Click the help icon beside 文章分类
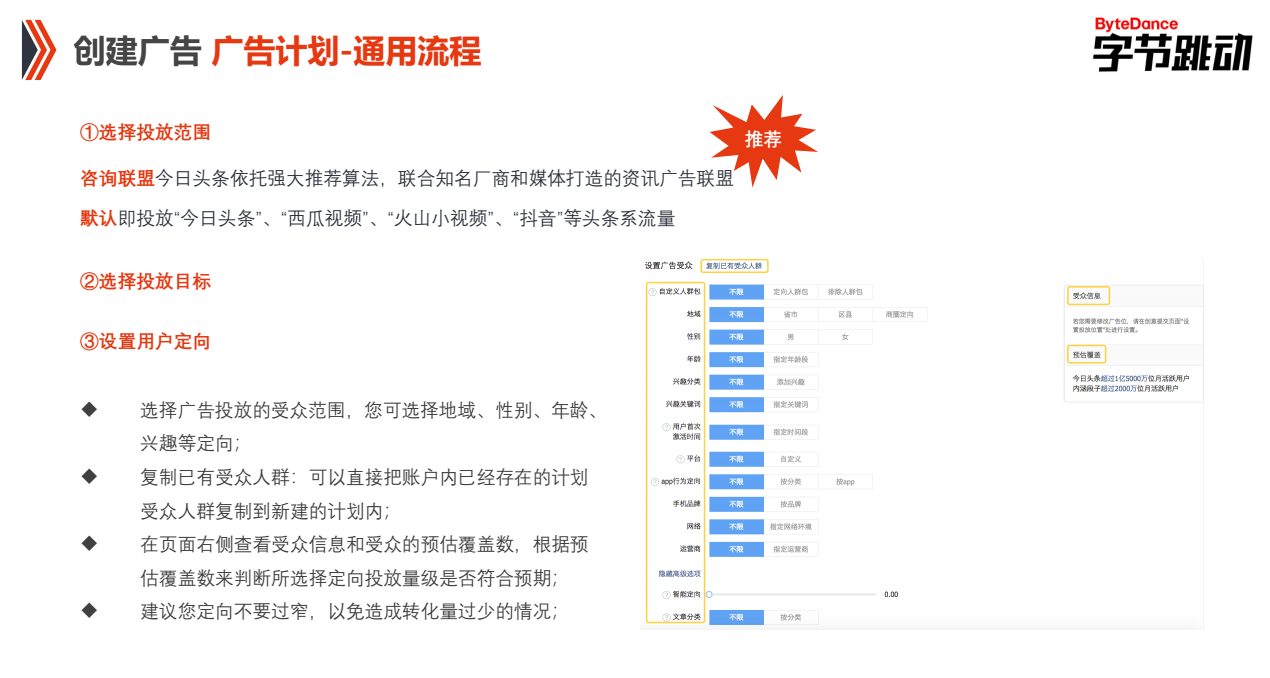The width and height of the screenshot is (1270, 678). click(664, 615)
